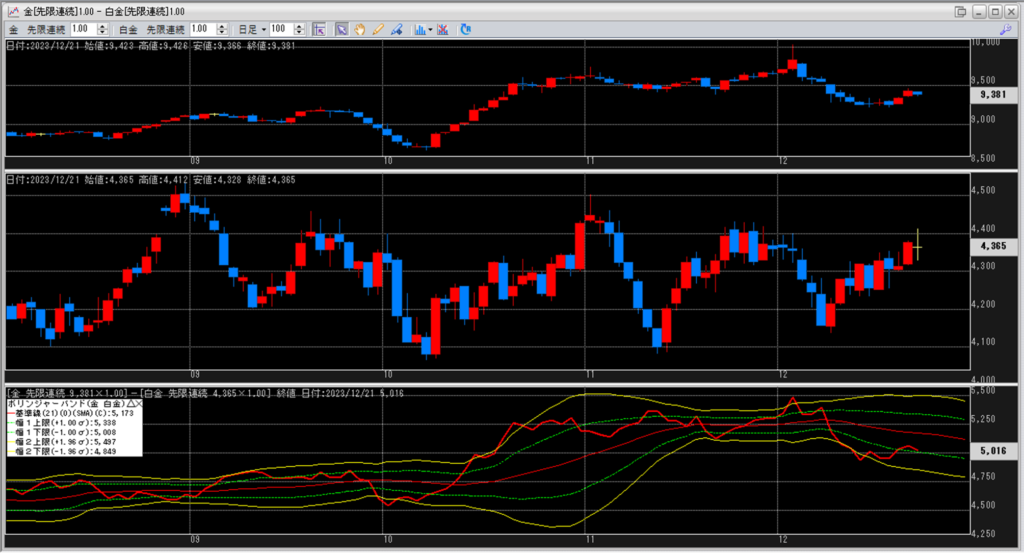
Task: Click the 白金 symbol label in toolbar
Action: [129, 29]
